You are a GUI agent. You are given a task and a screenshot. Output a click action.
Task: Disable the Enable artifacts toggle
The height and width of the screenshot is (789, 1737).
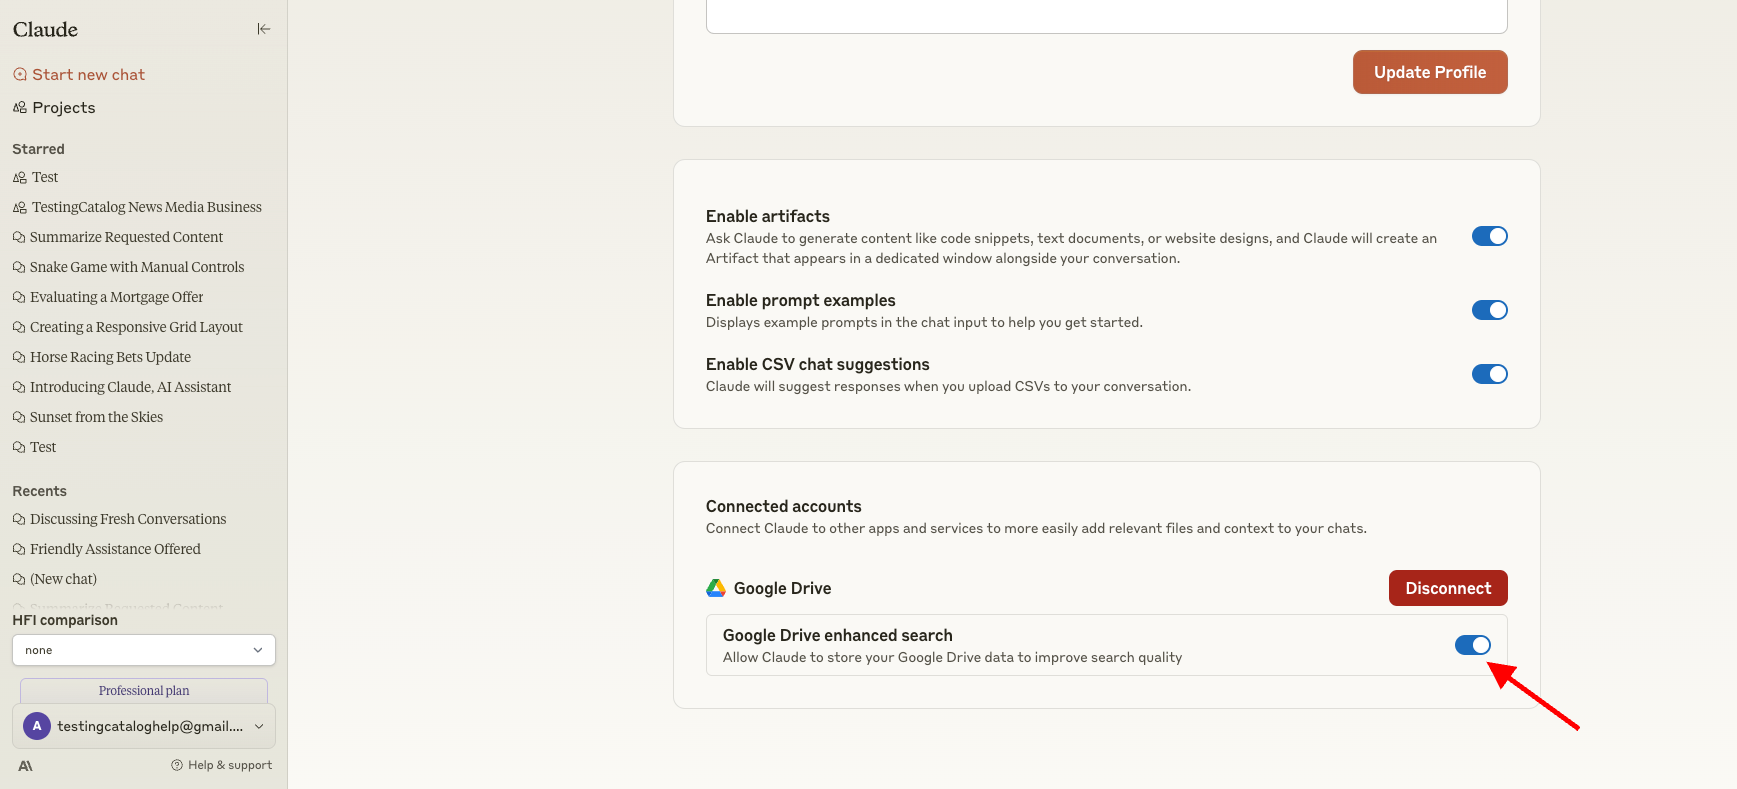[1489, 236]
